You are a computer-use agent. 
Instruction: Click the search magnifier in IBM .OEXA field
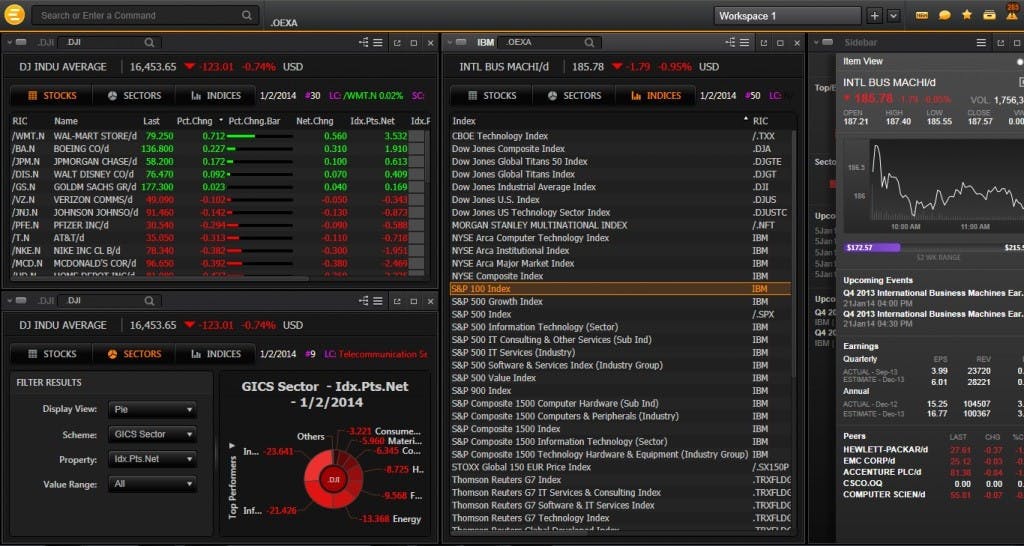589,42
